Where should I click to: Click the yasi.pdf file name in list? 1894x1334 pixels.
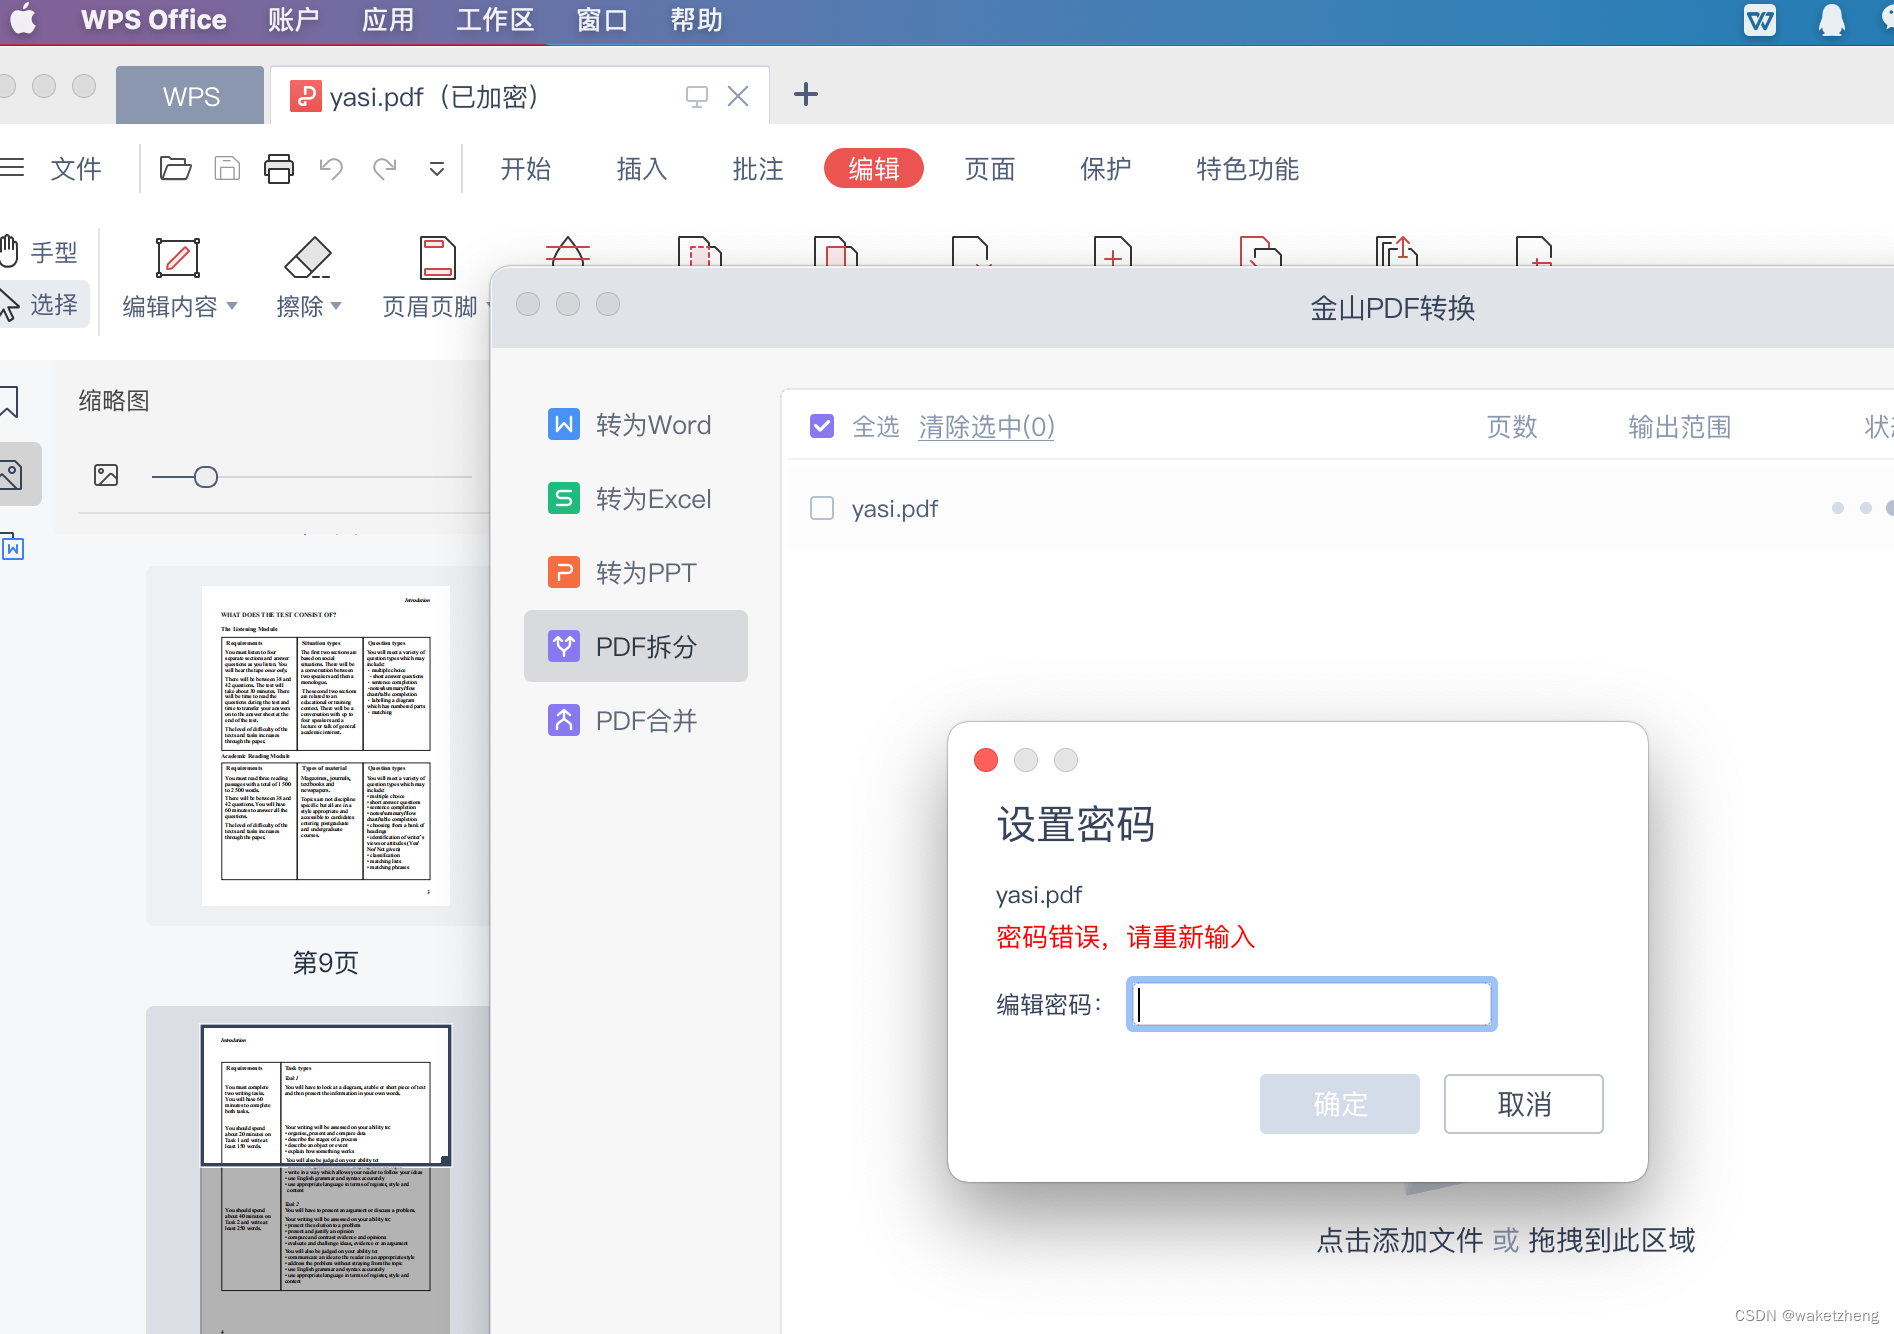click(x=895, y=509)
